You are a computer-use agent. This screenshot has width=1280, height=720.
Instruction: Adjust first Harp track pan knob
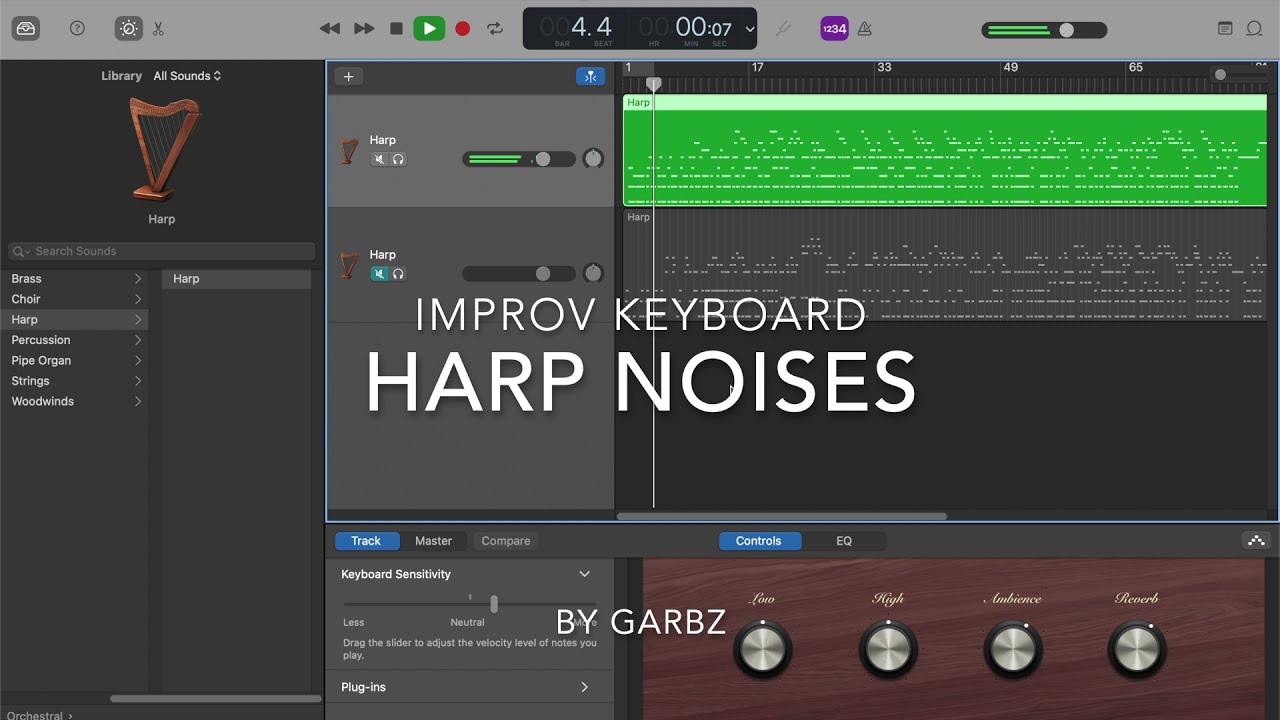pos(593,159)
